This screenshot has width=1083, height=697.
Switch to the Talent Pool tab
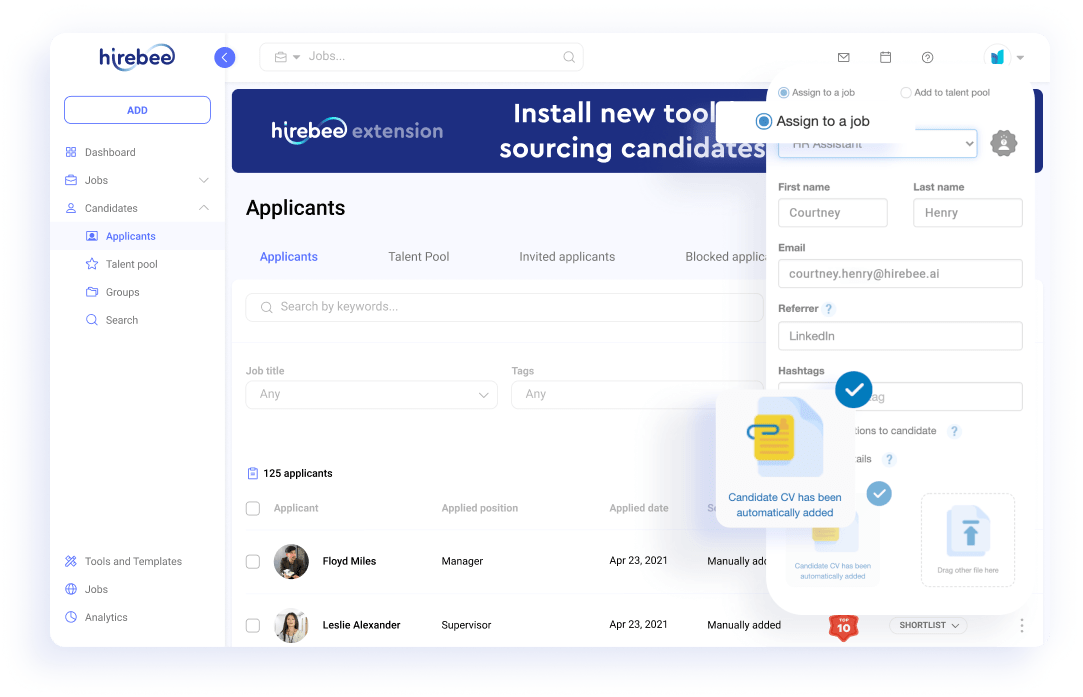[419, 257]
